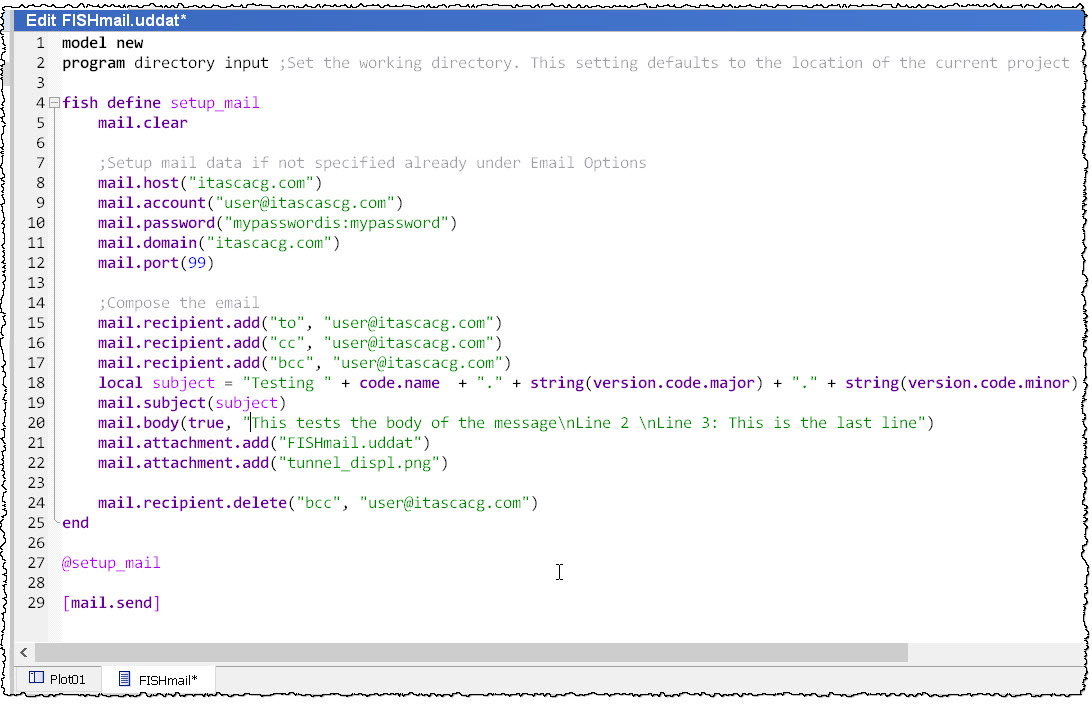Click string(version.code.major) expression
This screenshot has width=1092, height=704.
point(646,383)
